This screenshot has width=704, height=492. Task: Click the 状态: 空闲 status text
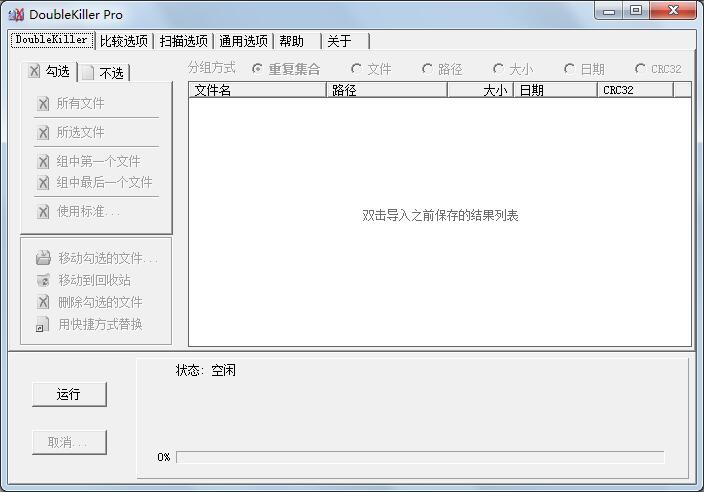point(206,370)
